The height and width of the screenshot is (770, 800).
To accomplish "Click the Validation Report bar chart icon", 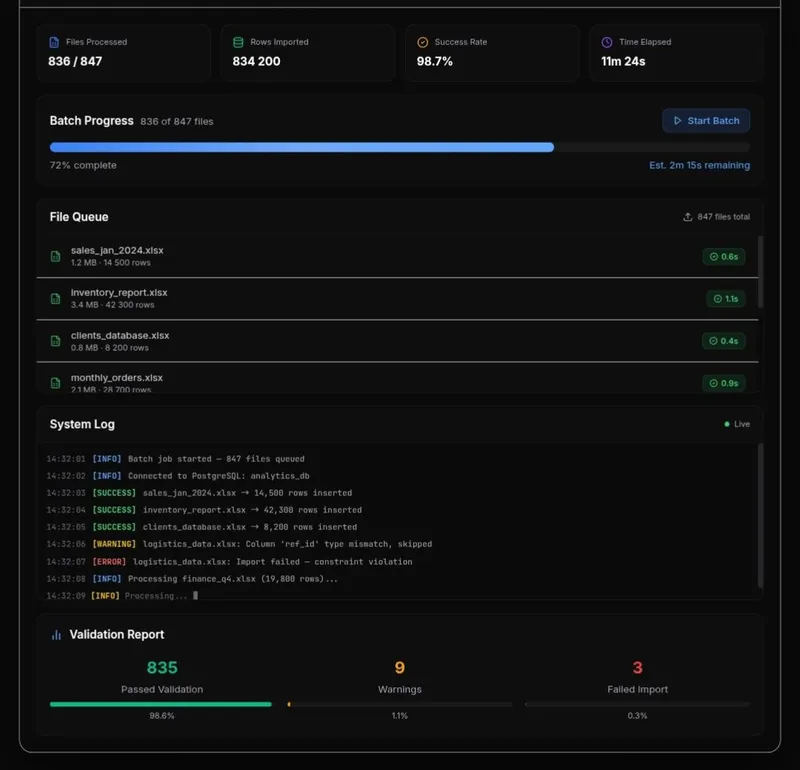I will [x=57, y=635].
